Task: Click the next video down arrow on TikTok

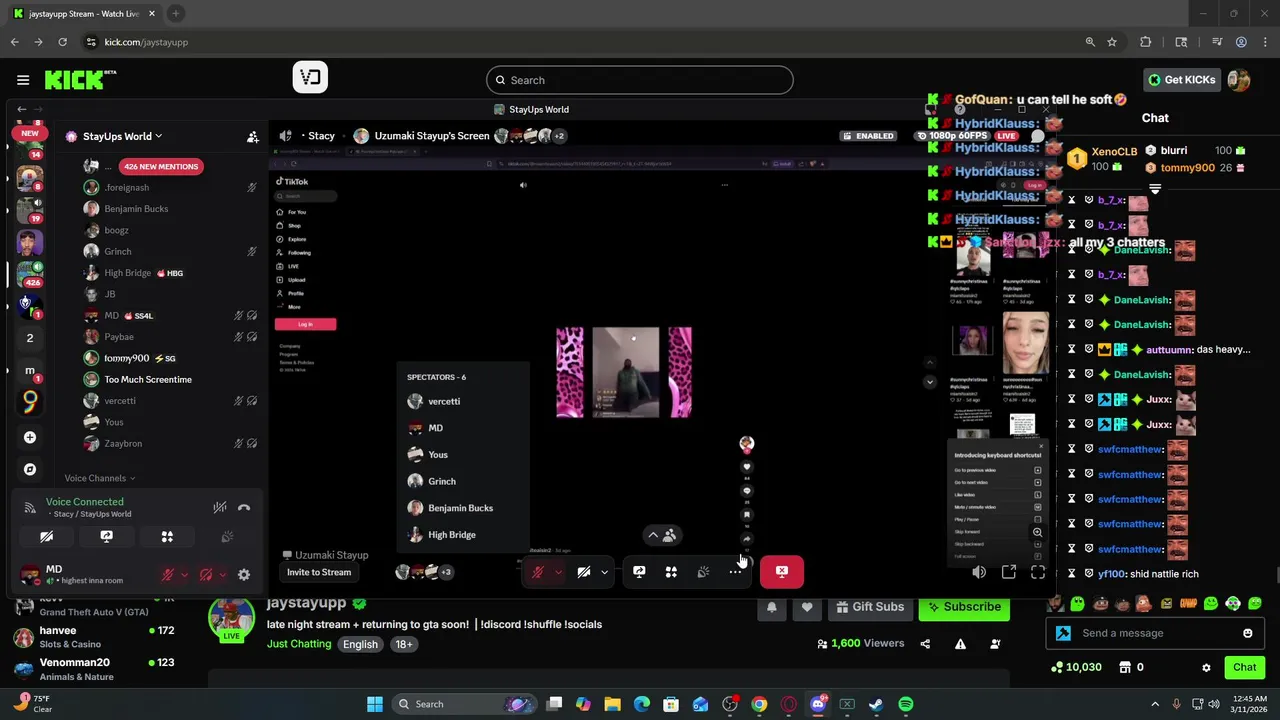Action: [930, 382]
